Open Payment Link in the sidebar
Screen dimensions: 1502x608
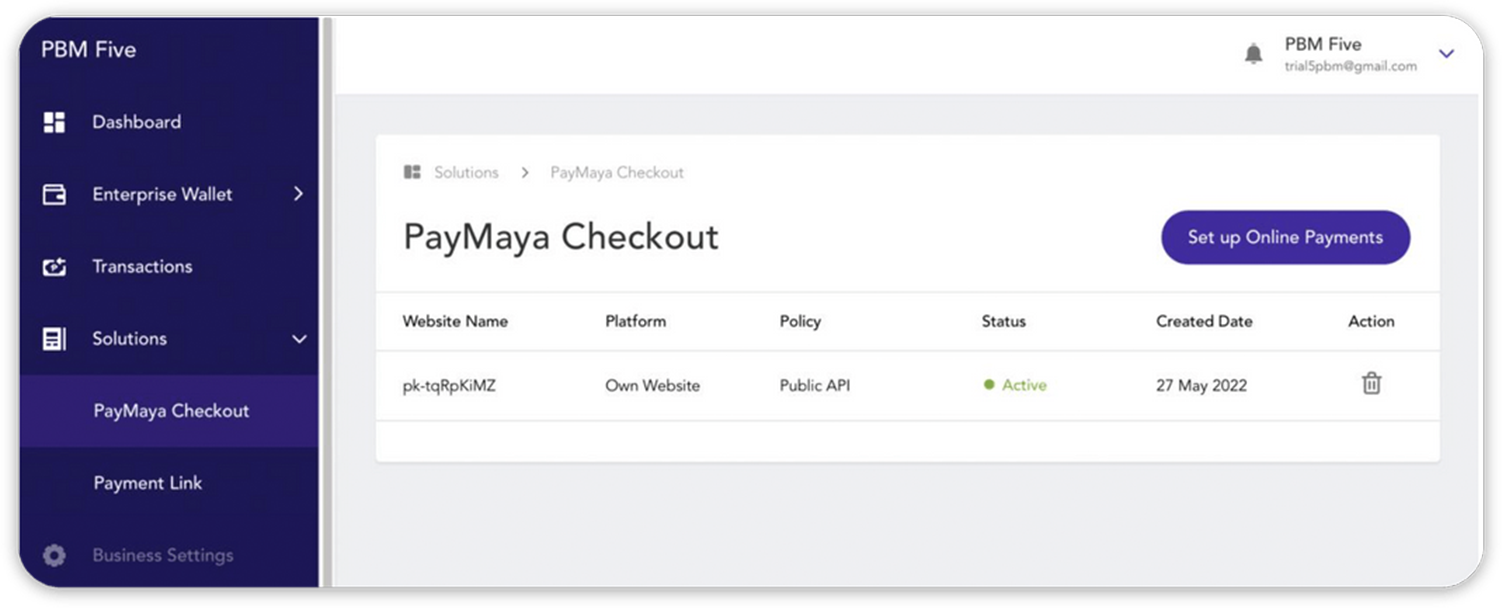(148, 483)
